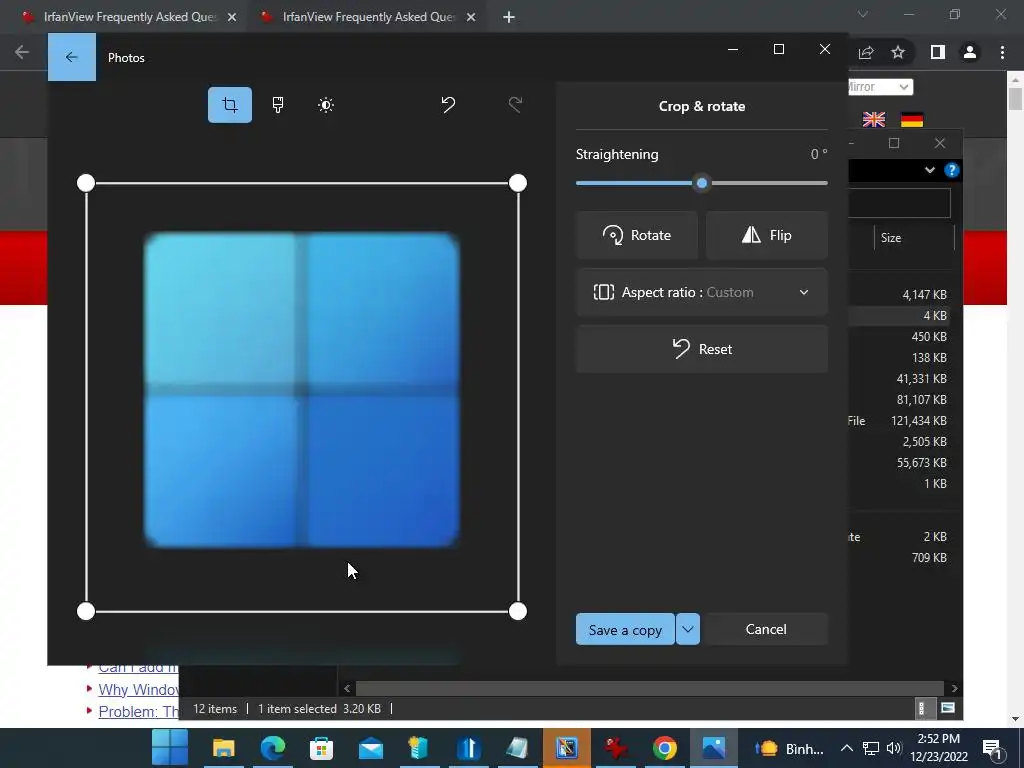Flip the image

(x=767, y=235)
